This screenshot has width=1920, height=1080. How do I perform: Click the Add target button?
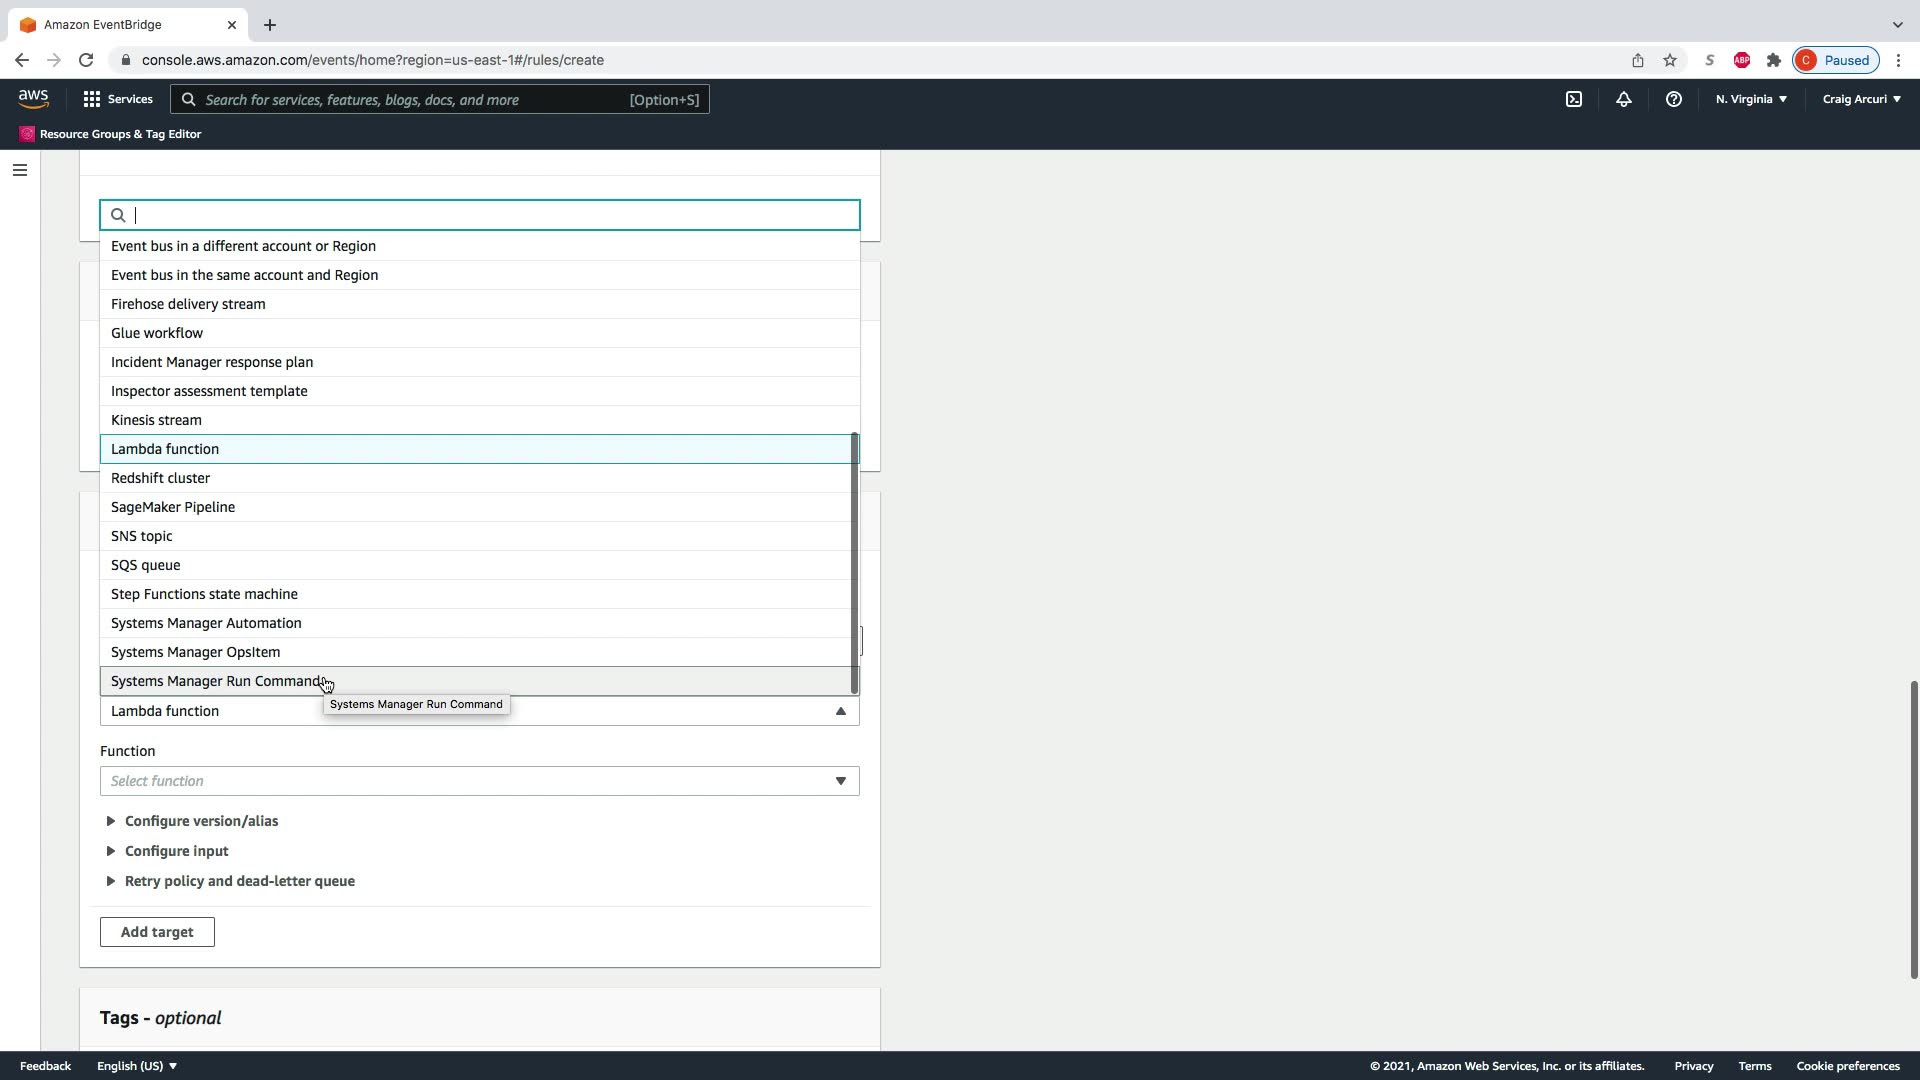click(x=157, y=932)
